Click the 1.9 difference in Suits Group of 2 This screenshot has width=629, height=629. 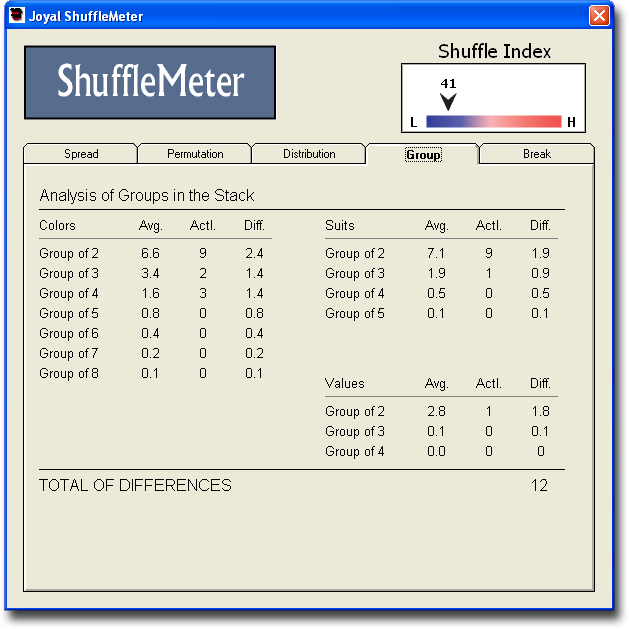click(540, 254)
